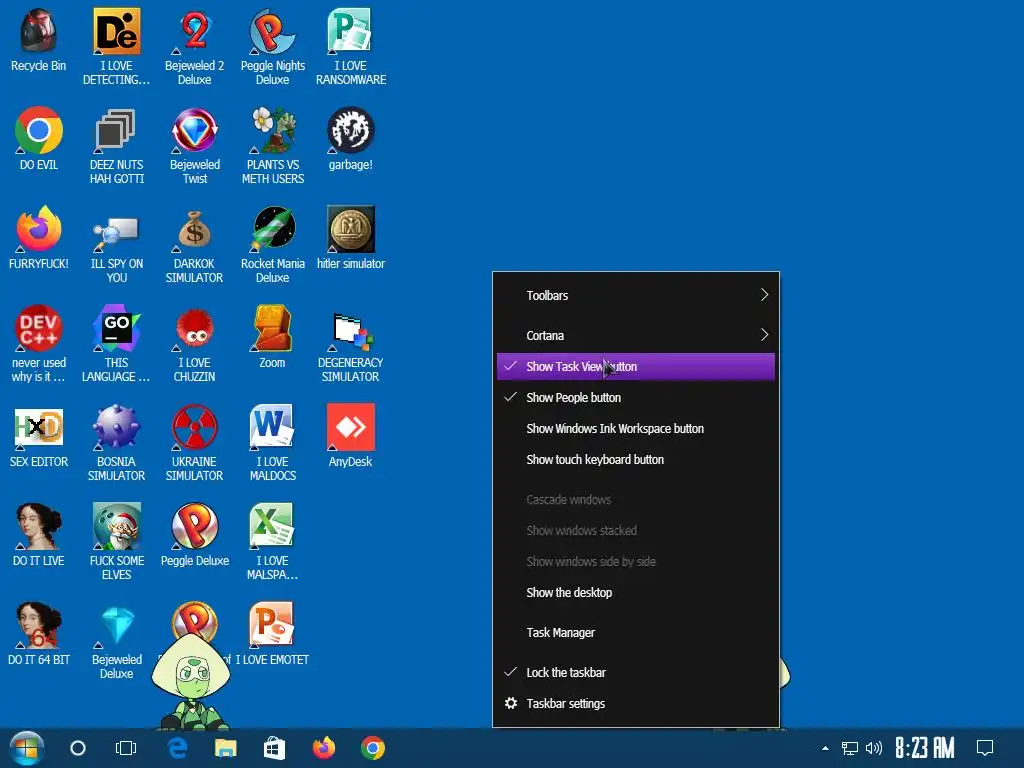Click the Chrome icon labeled DO EVIL
Viewport: 1024px width, 768px height.
pyautogui.click(x=39, y=131)
